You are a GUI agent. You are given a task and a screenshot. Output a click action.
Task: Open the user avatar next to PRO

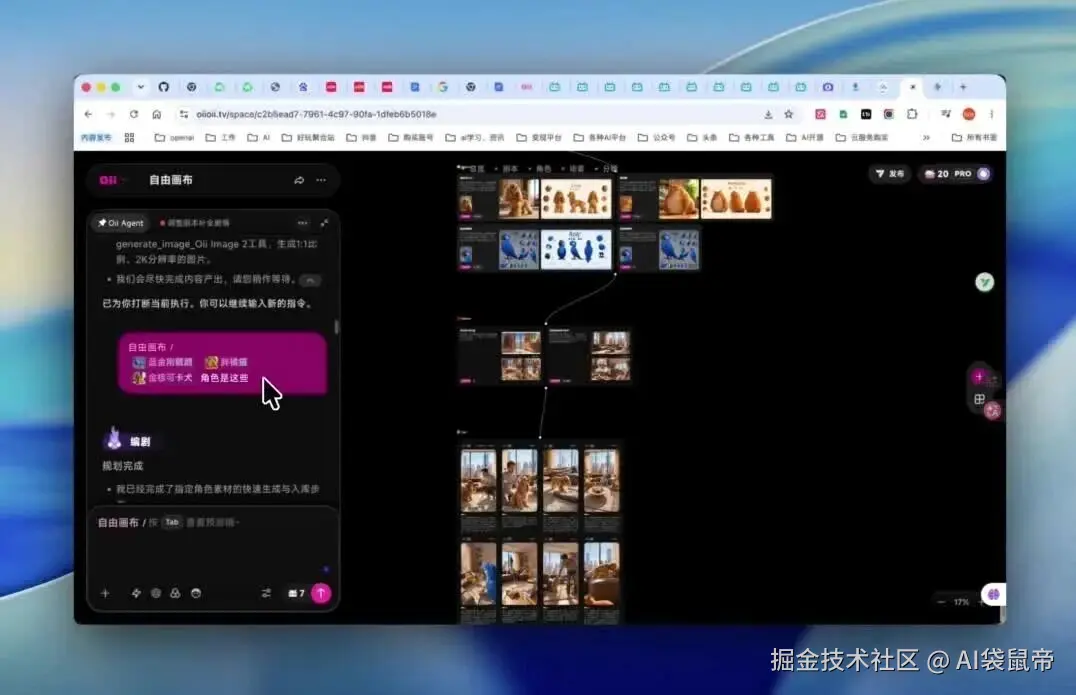click(x=983, y=174)
